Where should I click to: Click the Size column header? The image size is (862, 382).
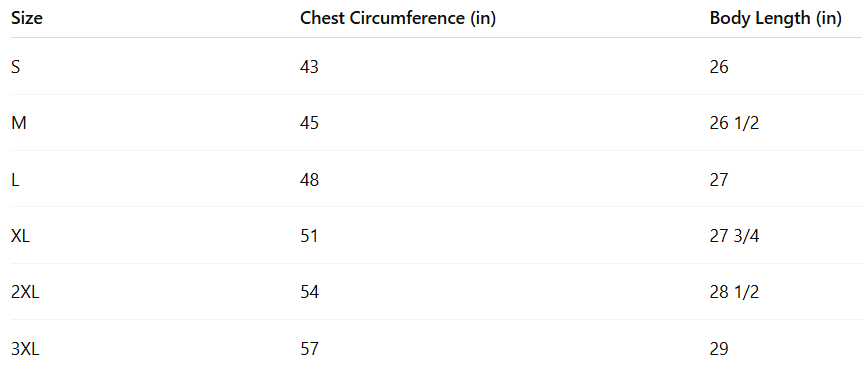click(27, 18)
